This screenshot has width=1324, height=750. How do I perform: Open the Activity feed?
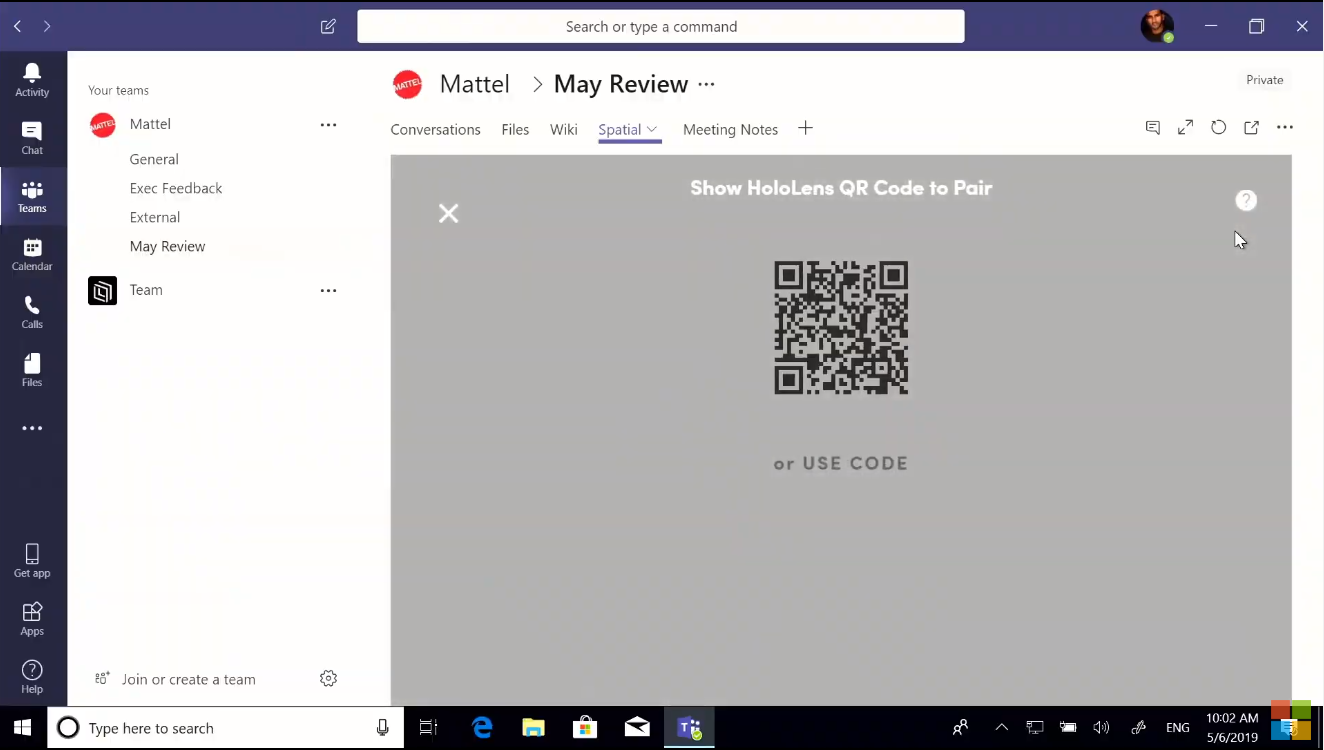pyautogui.click(x=32, y=80)
